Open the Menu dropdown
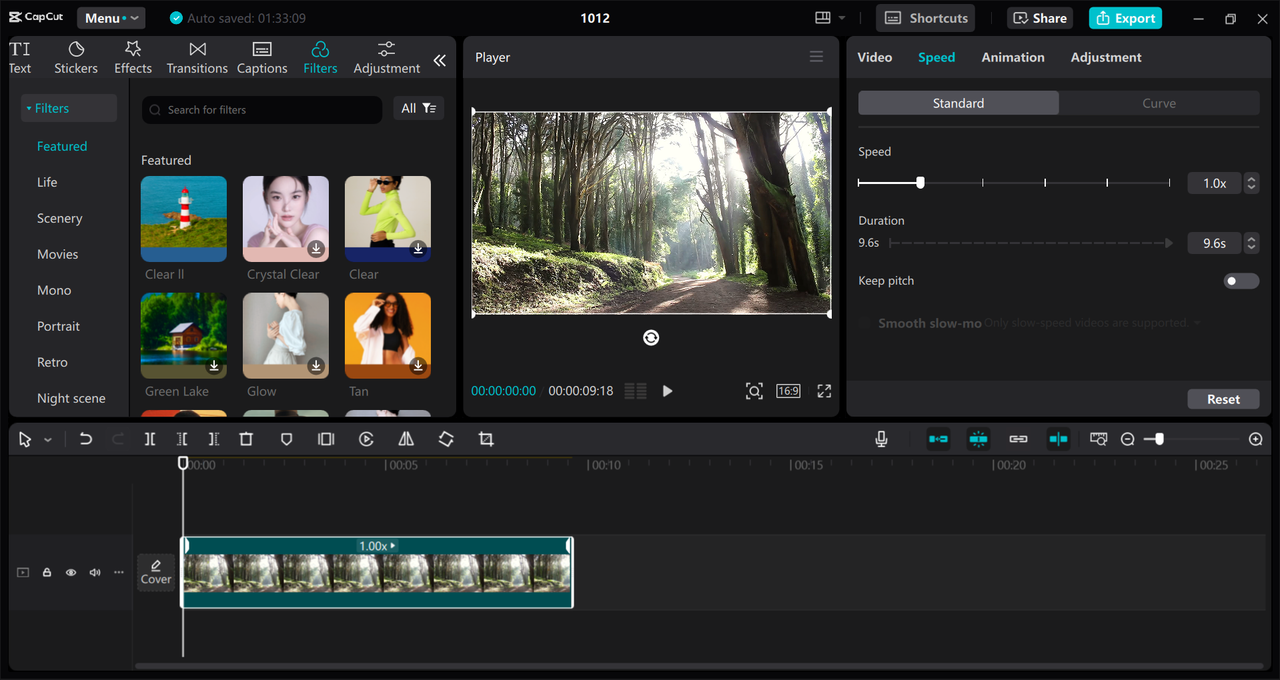 (x=111, y=18)
